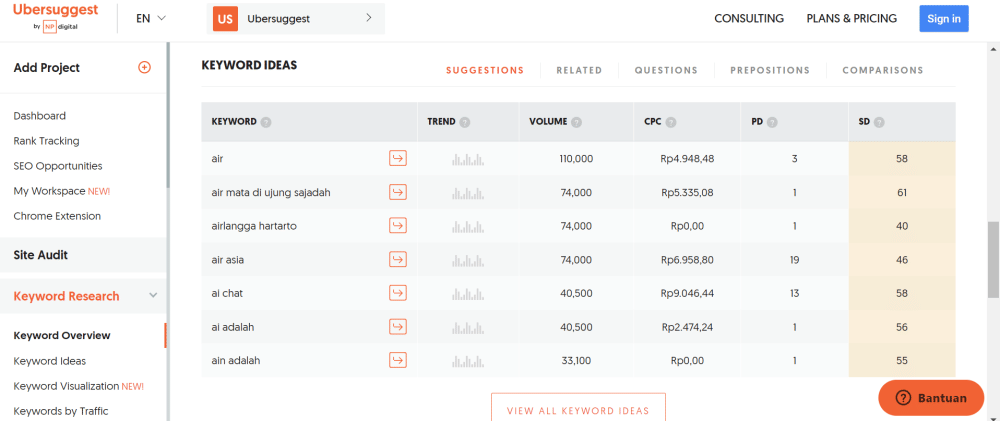The width and height of the screenshot is (1000, 421).
Task: Select the Comparisons tab
Action: pos(883,71)
